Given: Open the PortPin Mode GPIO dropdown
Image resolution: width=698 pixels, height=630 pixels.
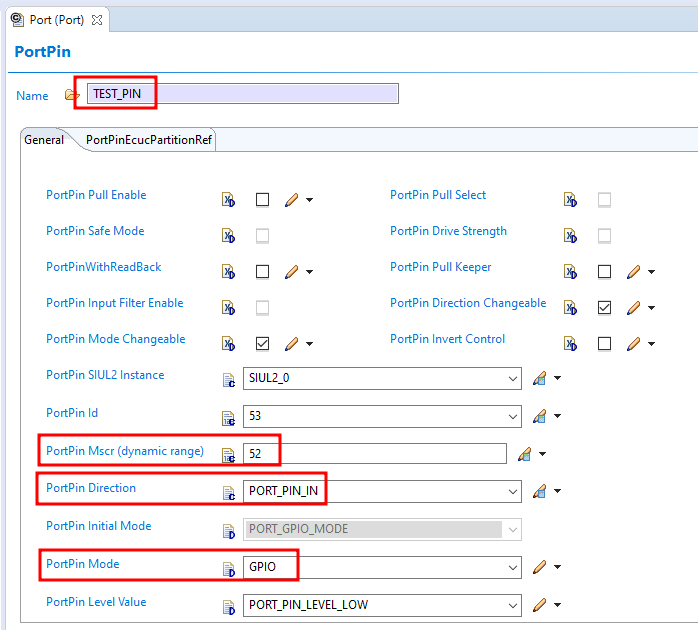Looking at the screenshot, I should point(513,568).
